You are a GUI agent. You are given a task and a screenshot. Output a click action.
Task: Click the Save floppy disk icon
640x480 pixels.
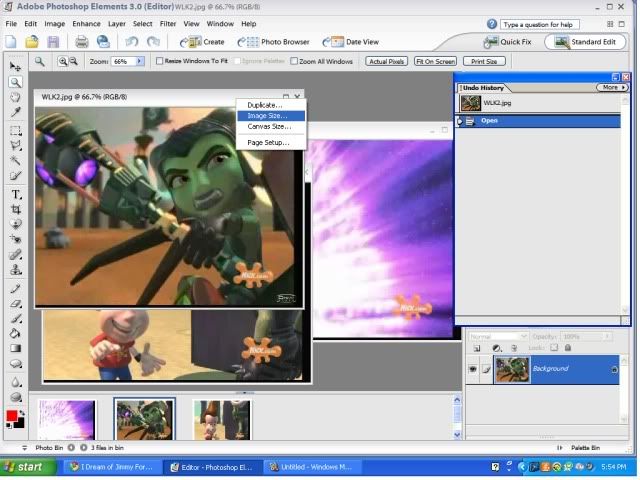click(x=52, y=41)
